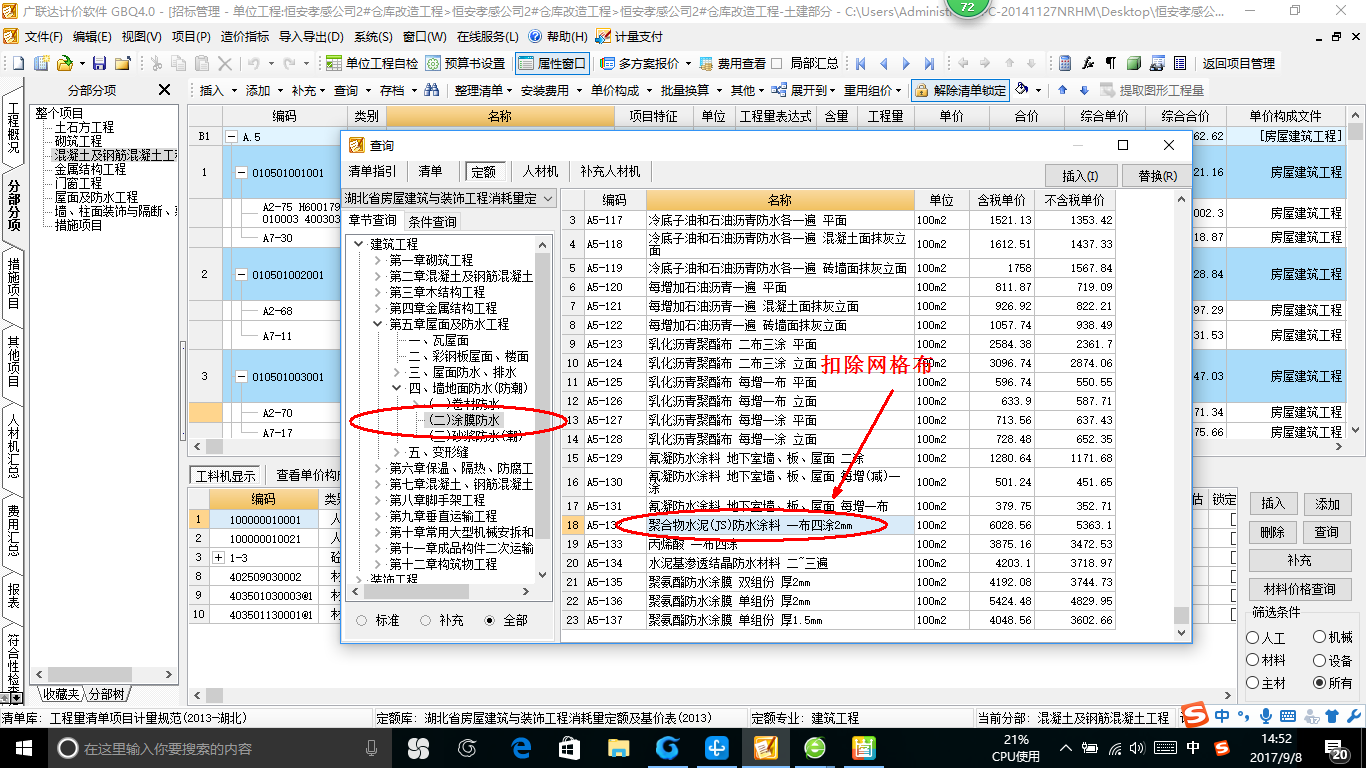Select the 补充 radio button in dialog
This screenshot has width=1366, height=768.
(426, 620)
